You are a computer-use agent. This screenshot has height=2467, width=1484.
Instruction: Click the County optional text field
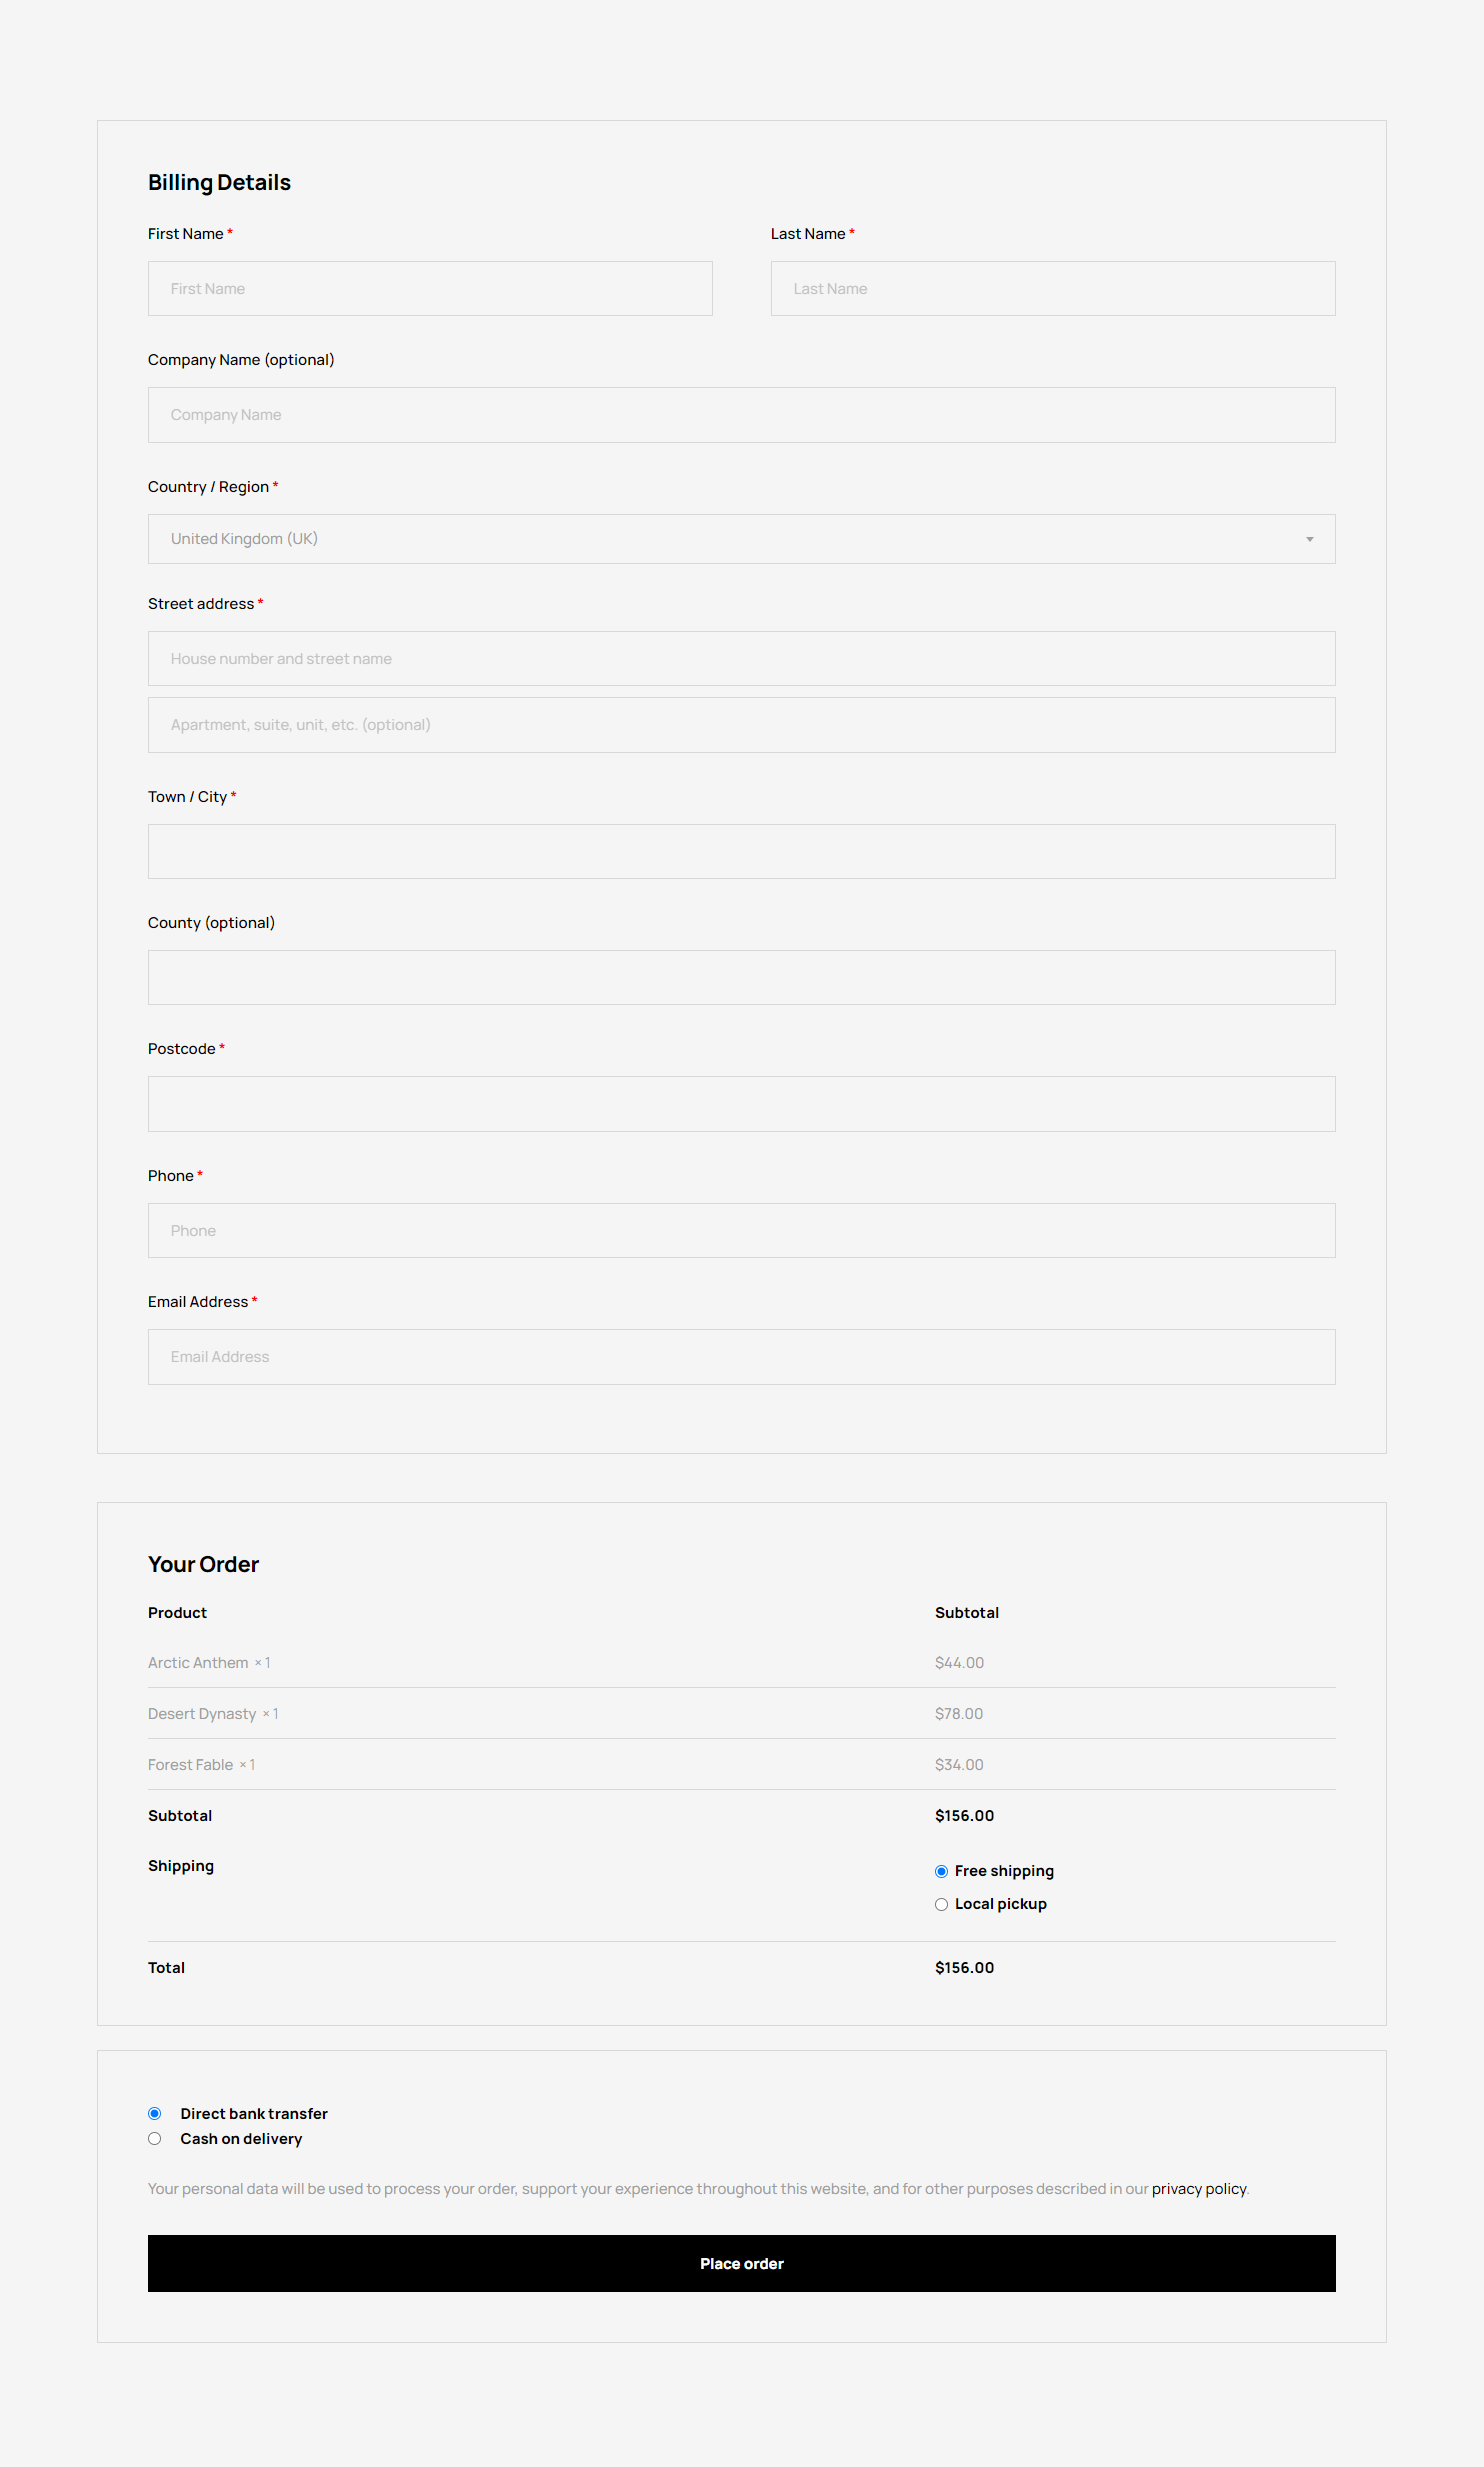[x=741, y=978]
